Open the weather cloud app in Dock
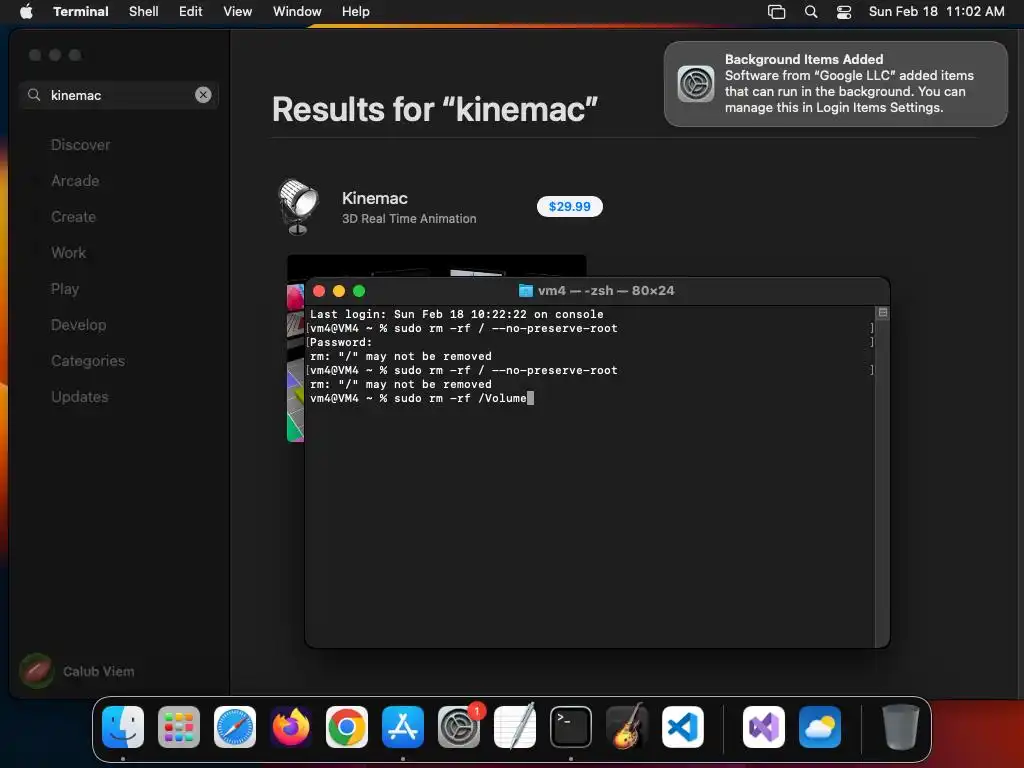This screenshot has width=1024, height=768. [x=820, y=727]
